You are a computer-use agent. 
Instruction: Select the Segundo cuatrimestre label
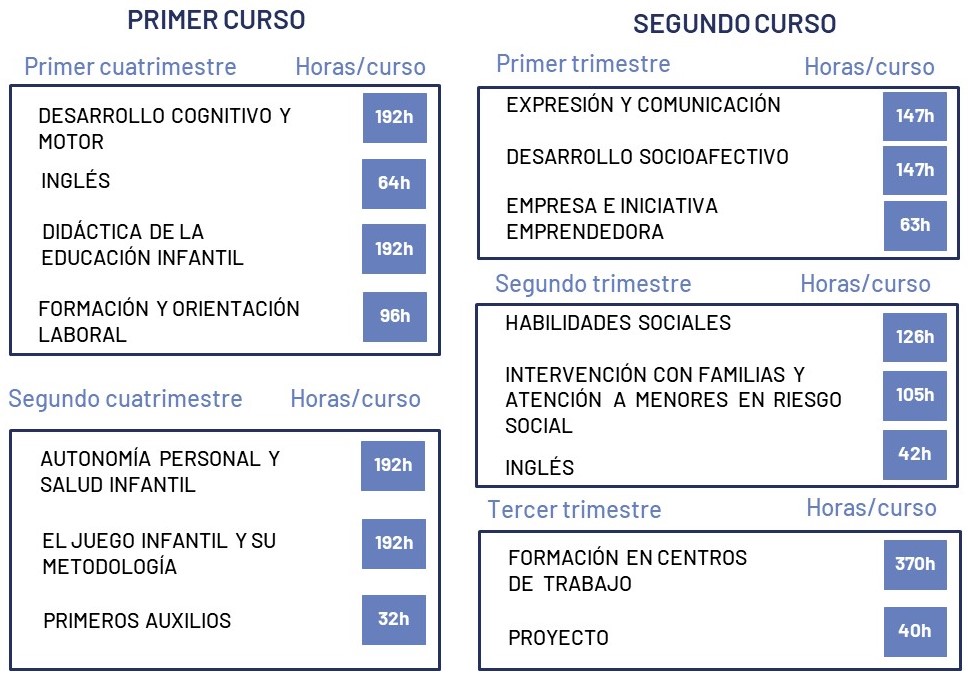point(125,399)
